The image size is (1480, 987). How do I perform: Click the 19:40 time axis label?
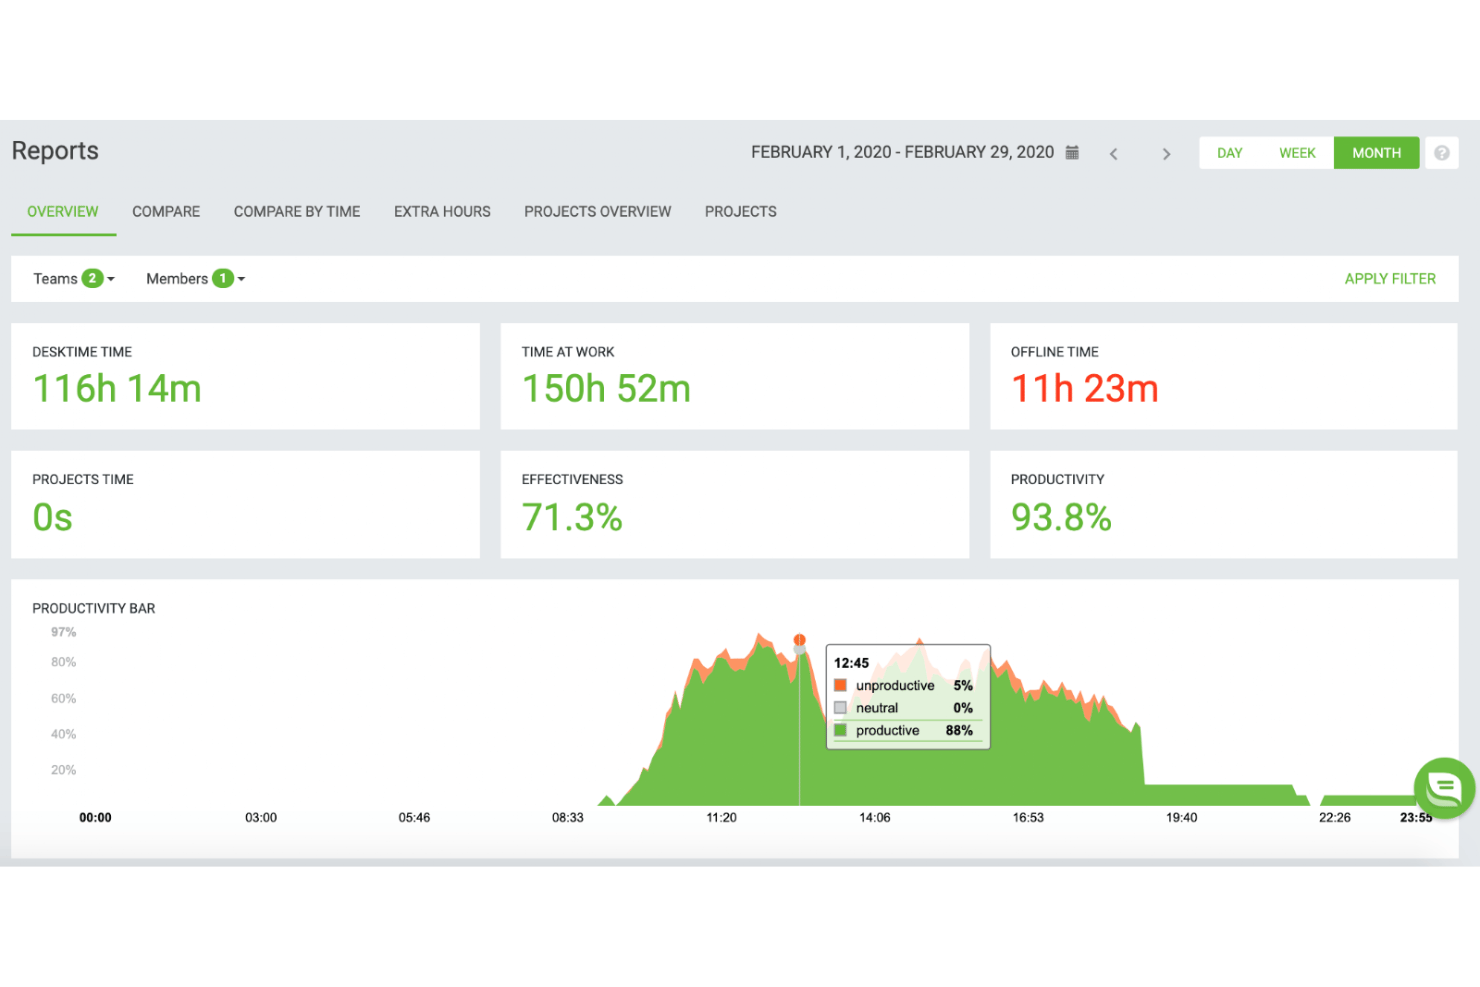click(x=1181, y=818)
